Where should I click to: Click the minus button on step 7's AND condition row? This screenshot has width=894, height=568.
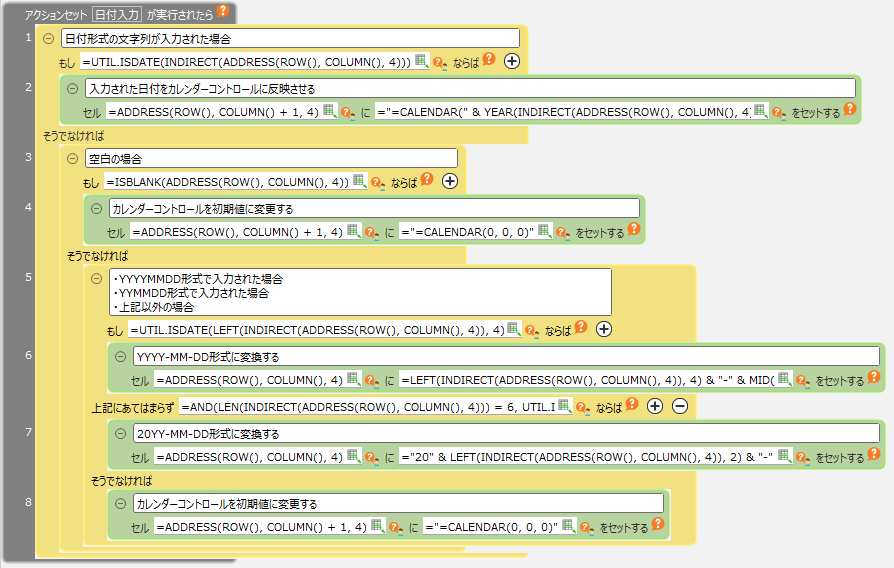679,406
